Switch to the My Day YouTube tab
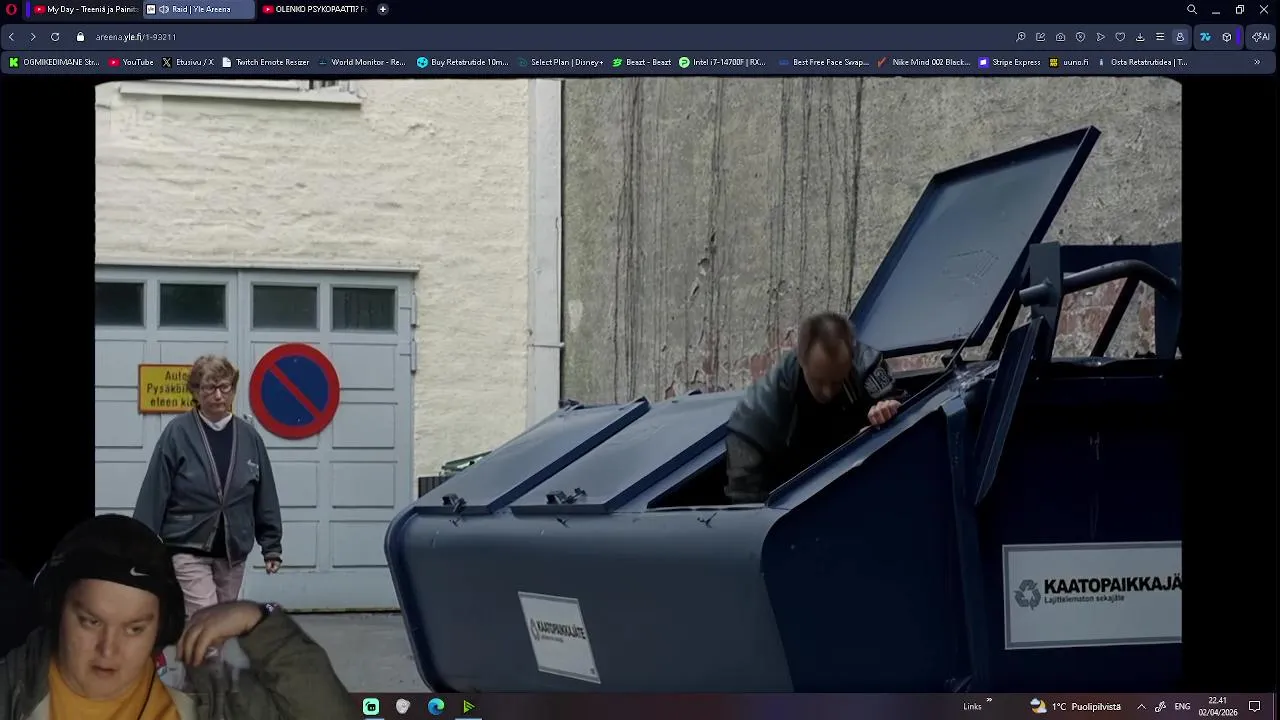 [x=85, y=9]
